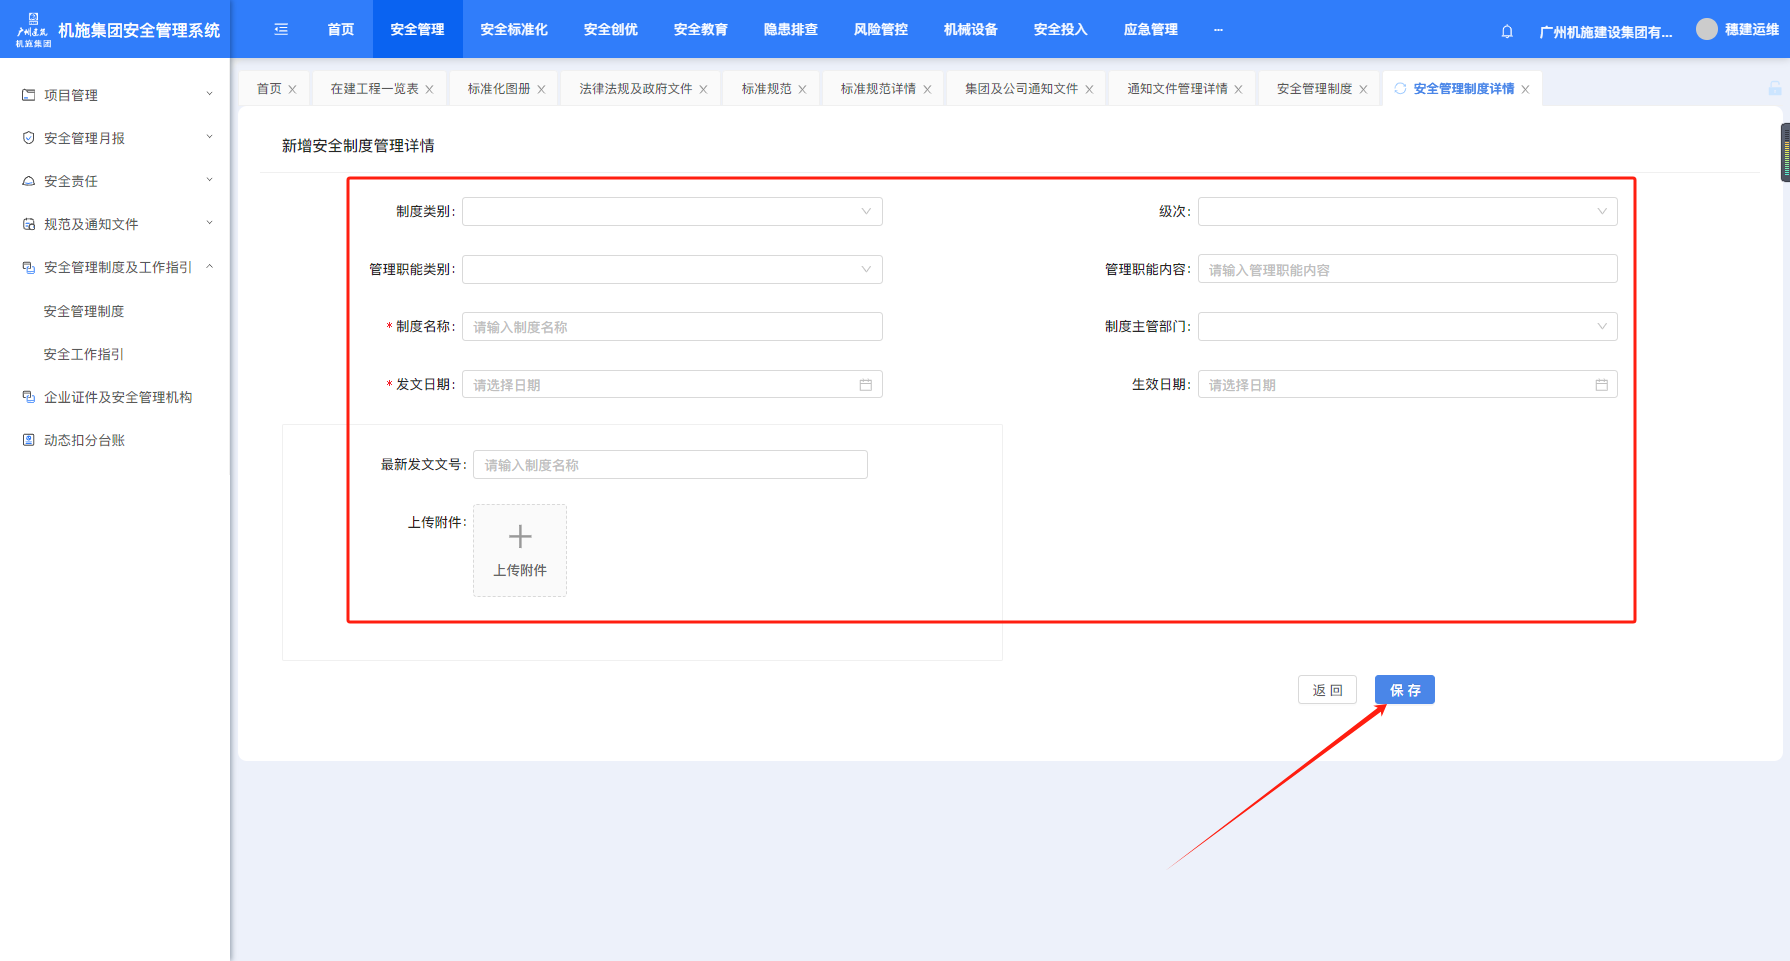Collapse sidebar with the menu fold icon
Image resolution: width=1790 pixels, height=961 pixels.
(281, 30)
